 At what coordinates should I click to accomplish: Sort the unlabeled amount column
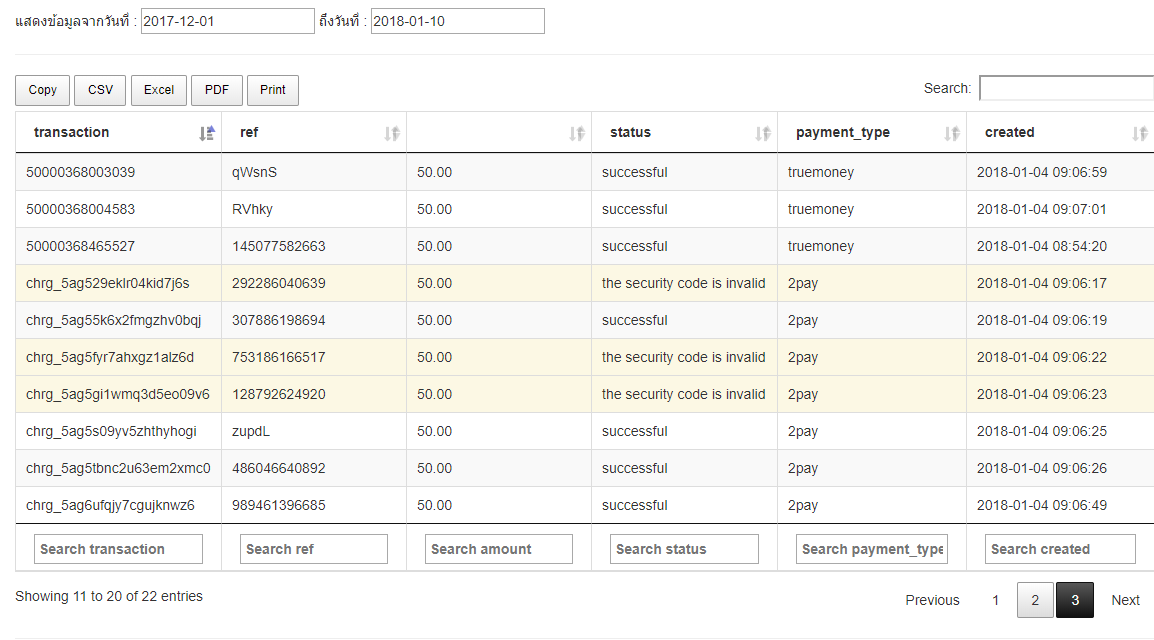click(x=577, y=133)
